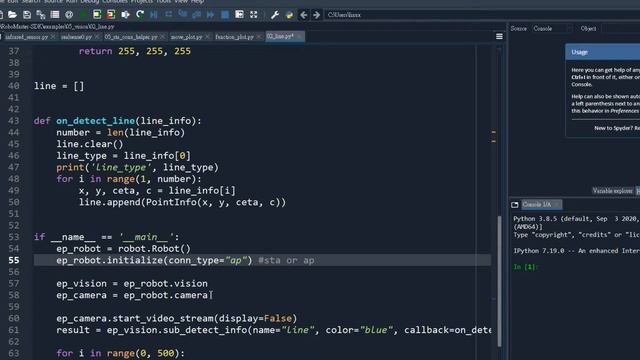Click the IPython prompt In [1]:
Image resolution: width=640 pixels, height=360 pixels.
pos(526,267)
